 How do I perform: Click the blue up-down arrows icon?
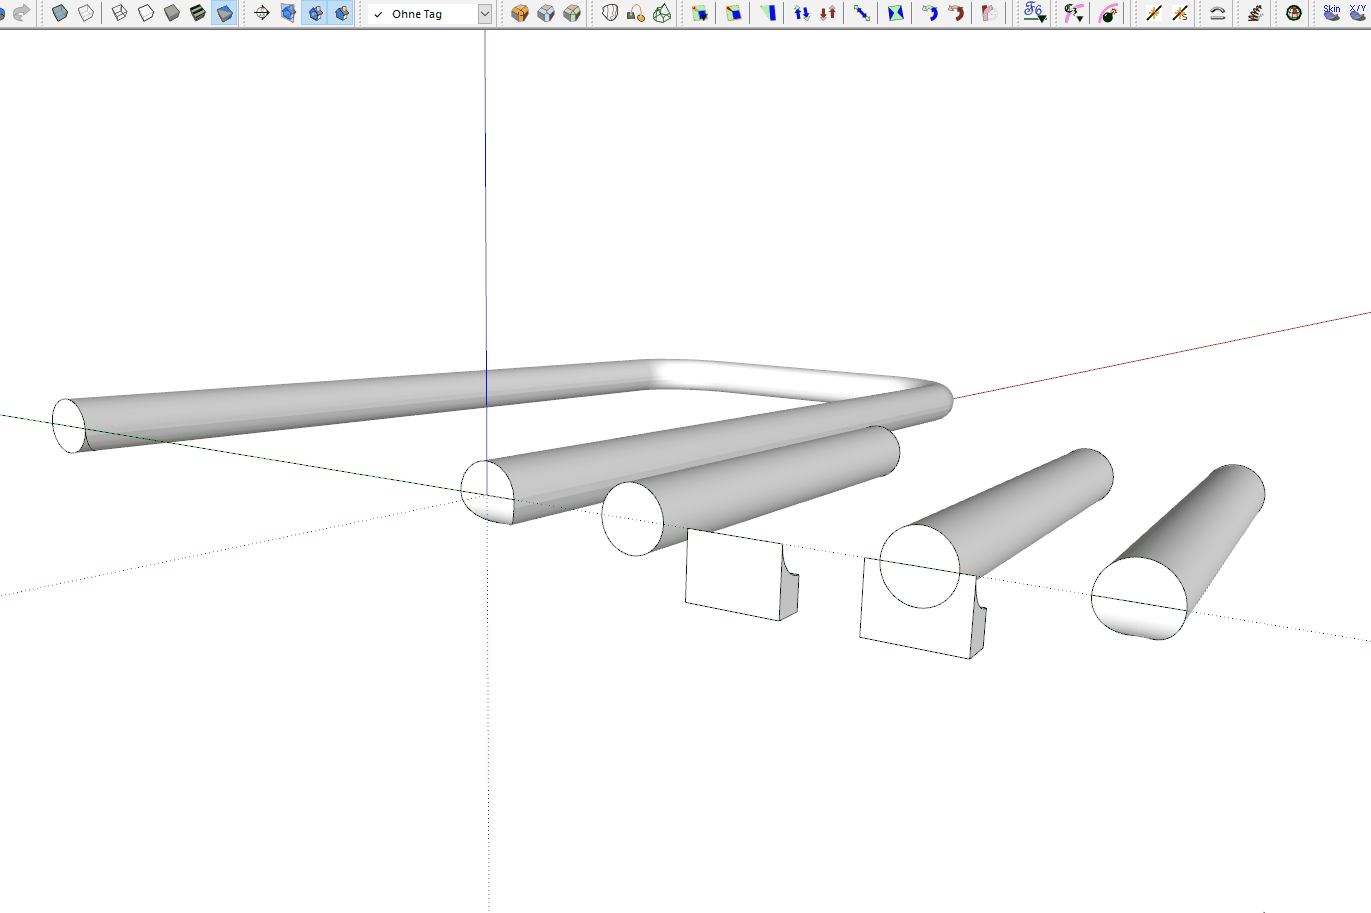tap(801, 13)
